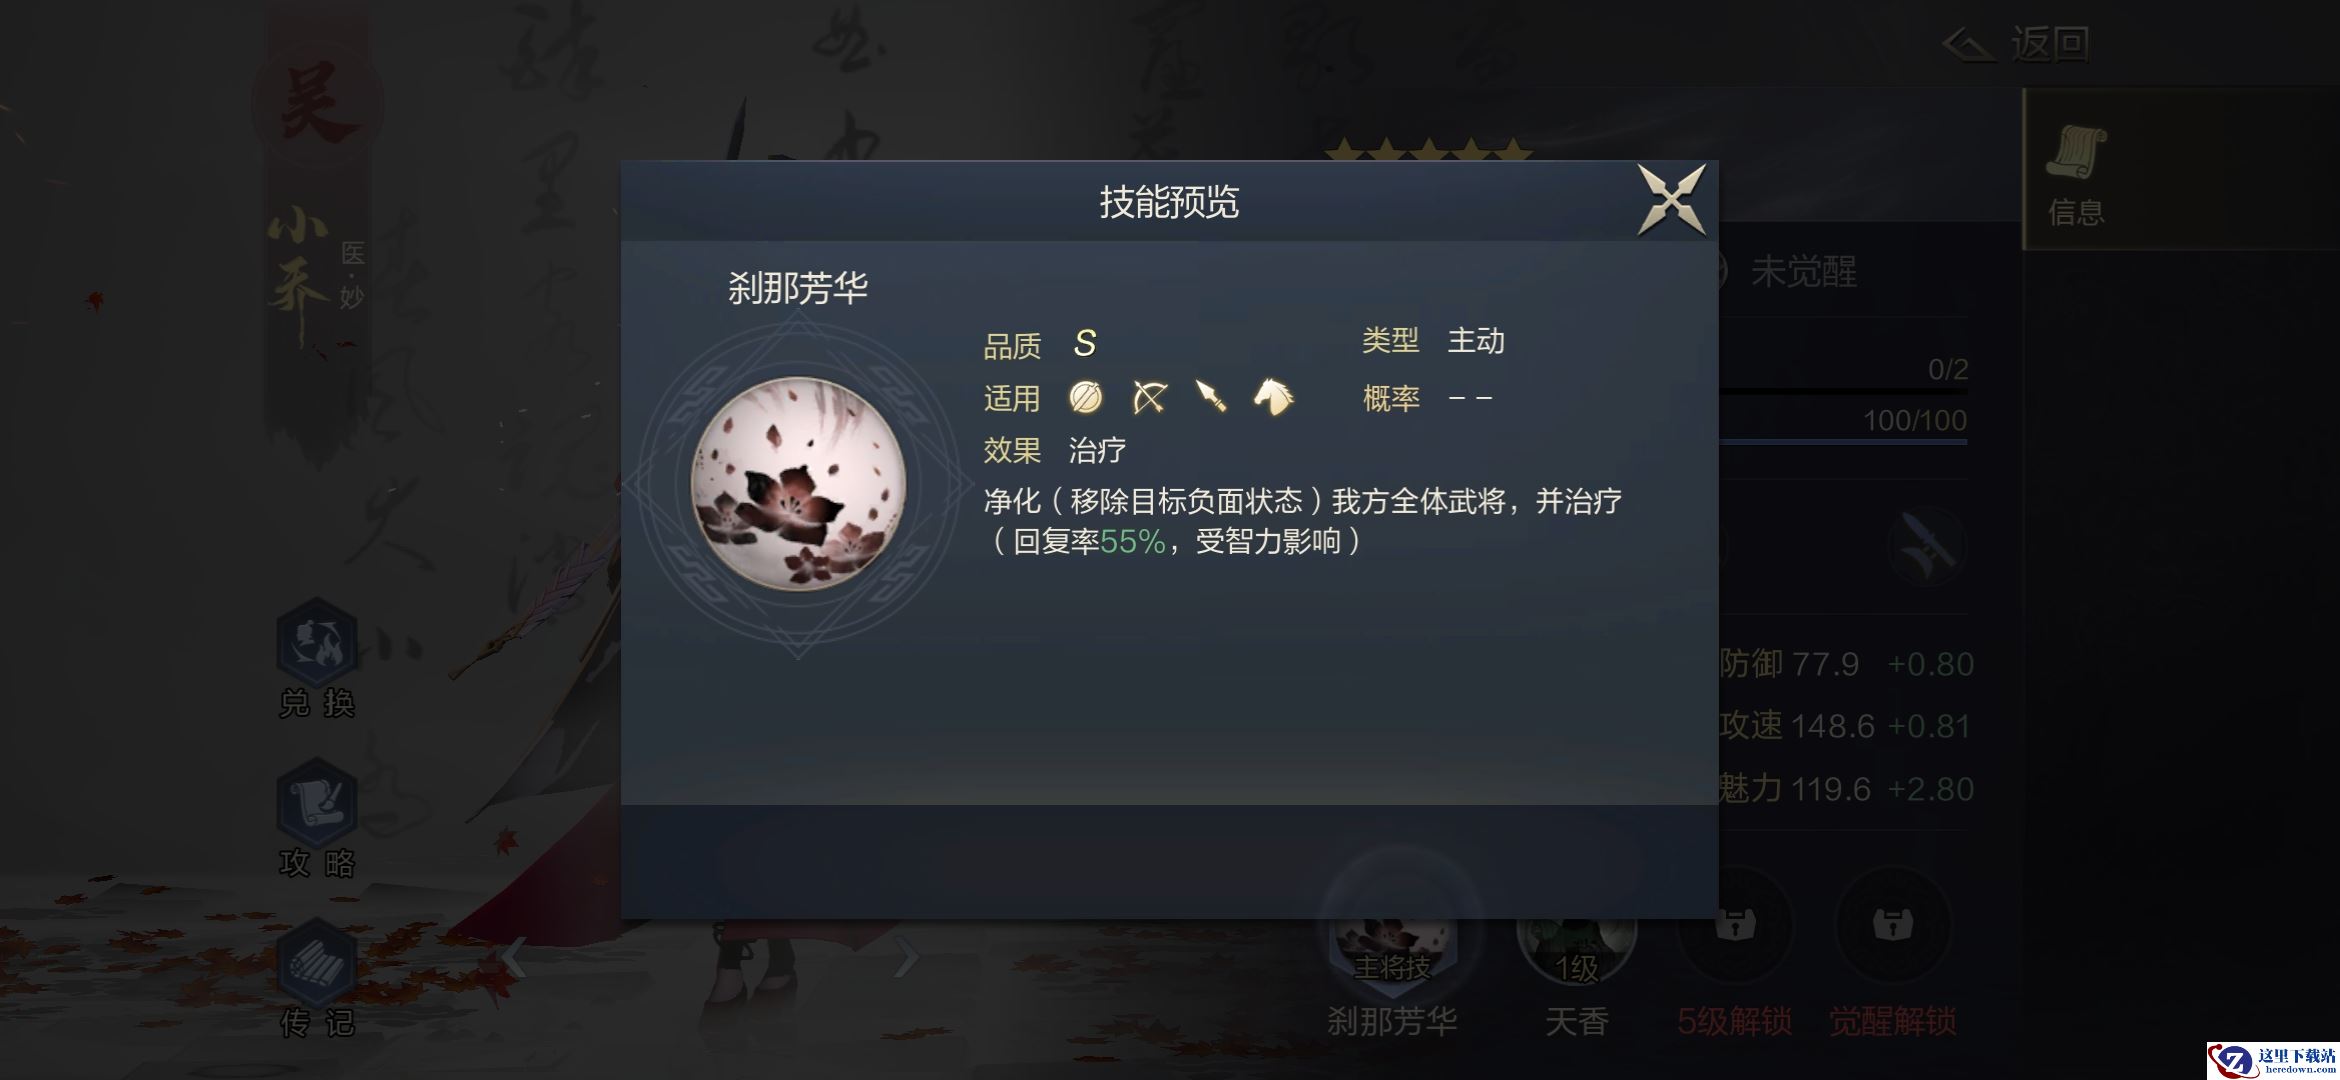Tap the bow archer troop icon

(x=1149, y=397)
